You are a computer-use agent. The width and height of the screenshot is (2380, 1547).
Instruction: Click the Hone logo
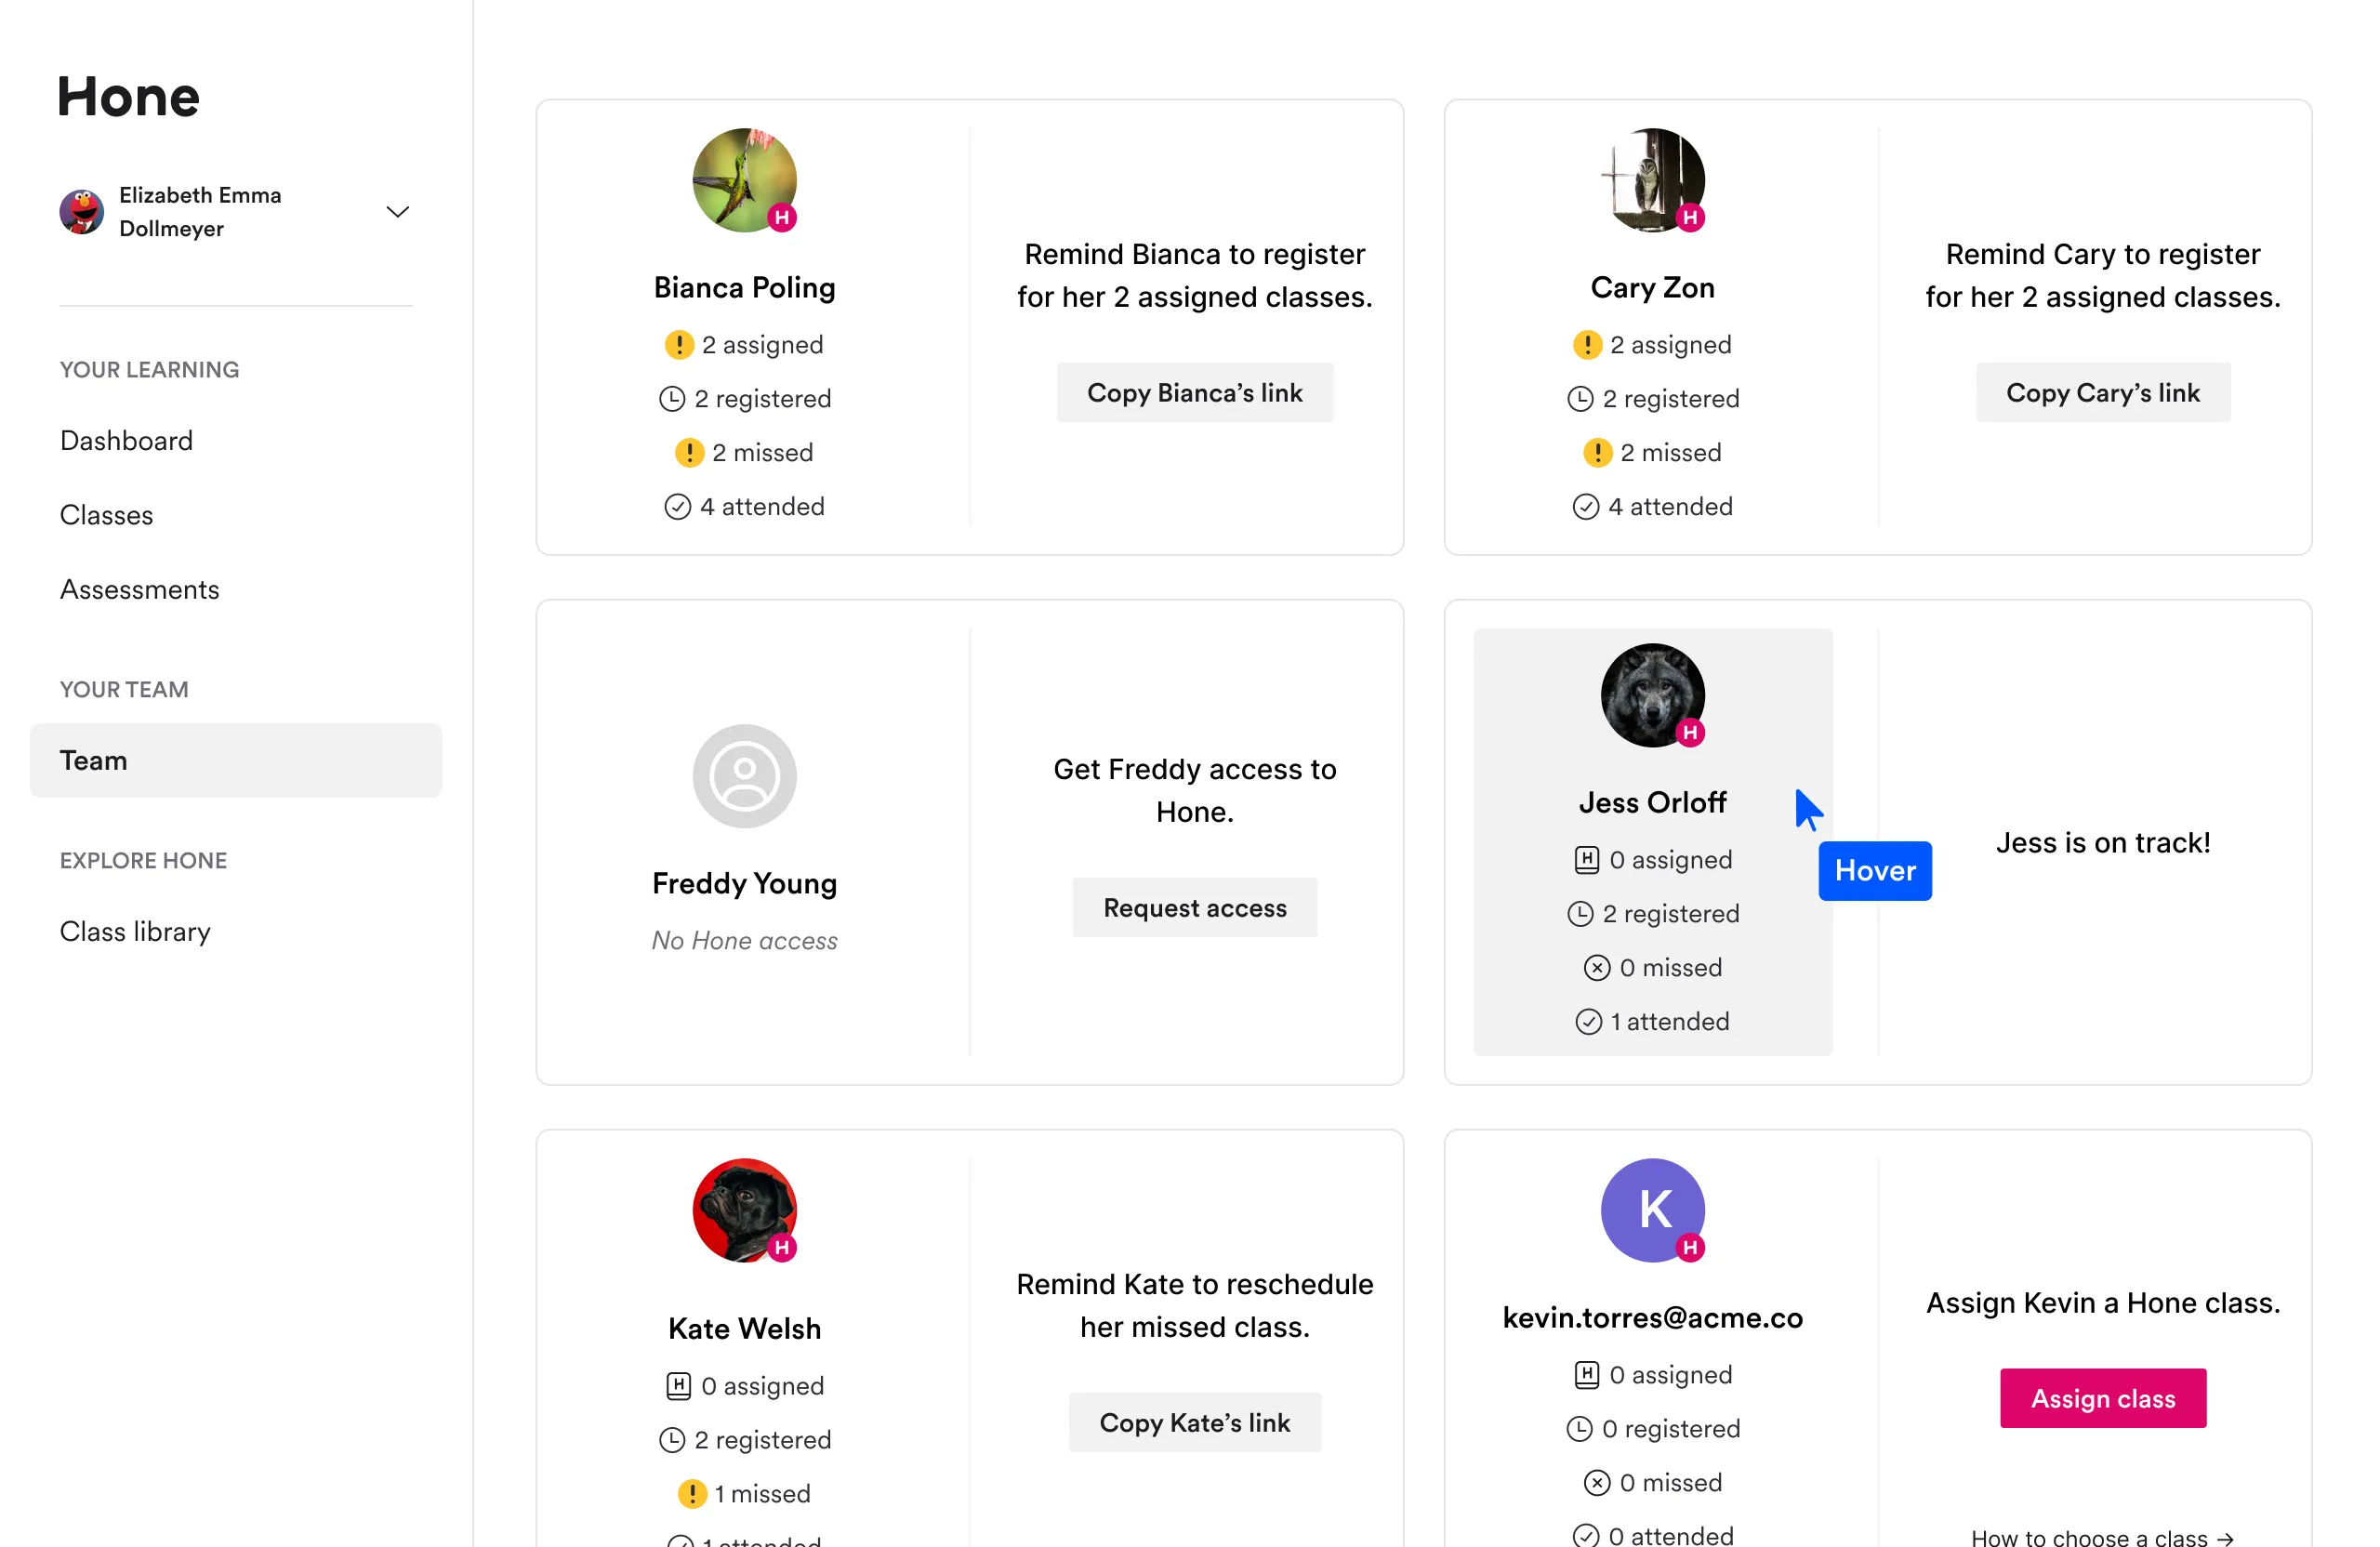click(128, 97)
